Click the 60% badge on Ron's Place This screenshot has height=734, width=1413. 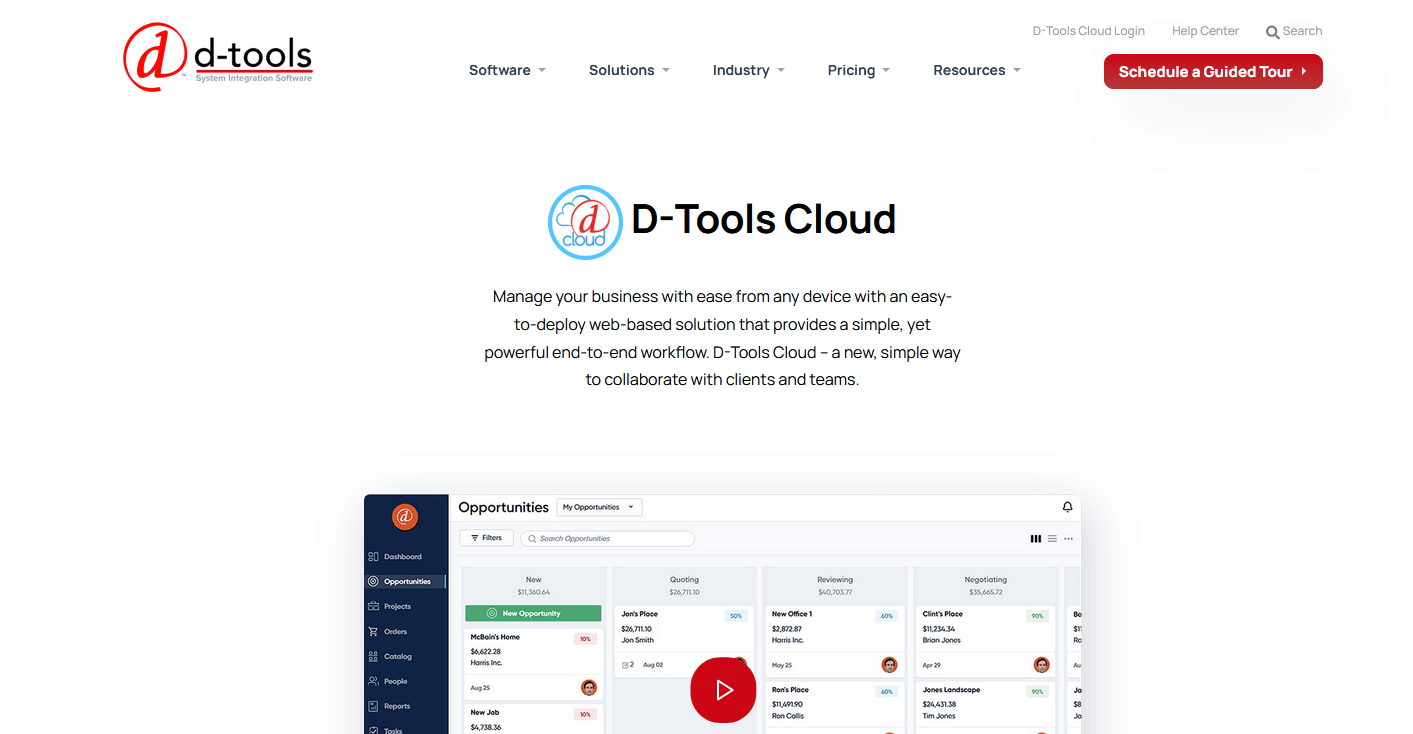886,692
